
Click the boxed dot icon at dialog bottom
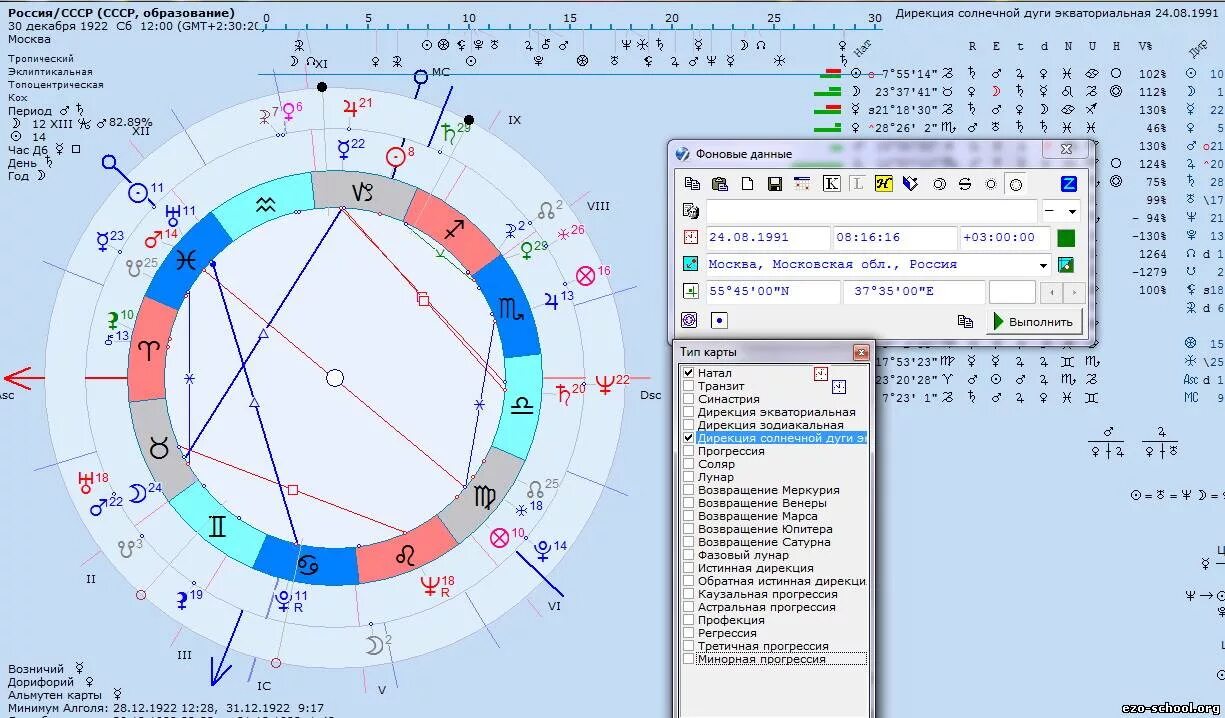tap(719, 320)
